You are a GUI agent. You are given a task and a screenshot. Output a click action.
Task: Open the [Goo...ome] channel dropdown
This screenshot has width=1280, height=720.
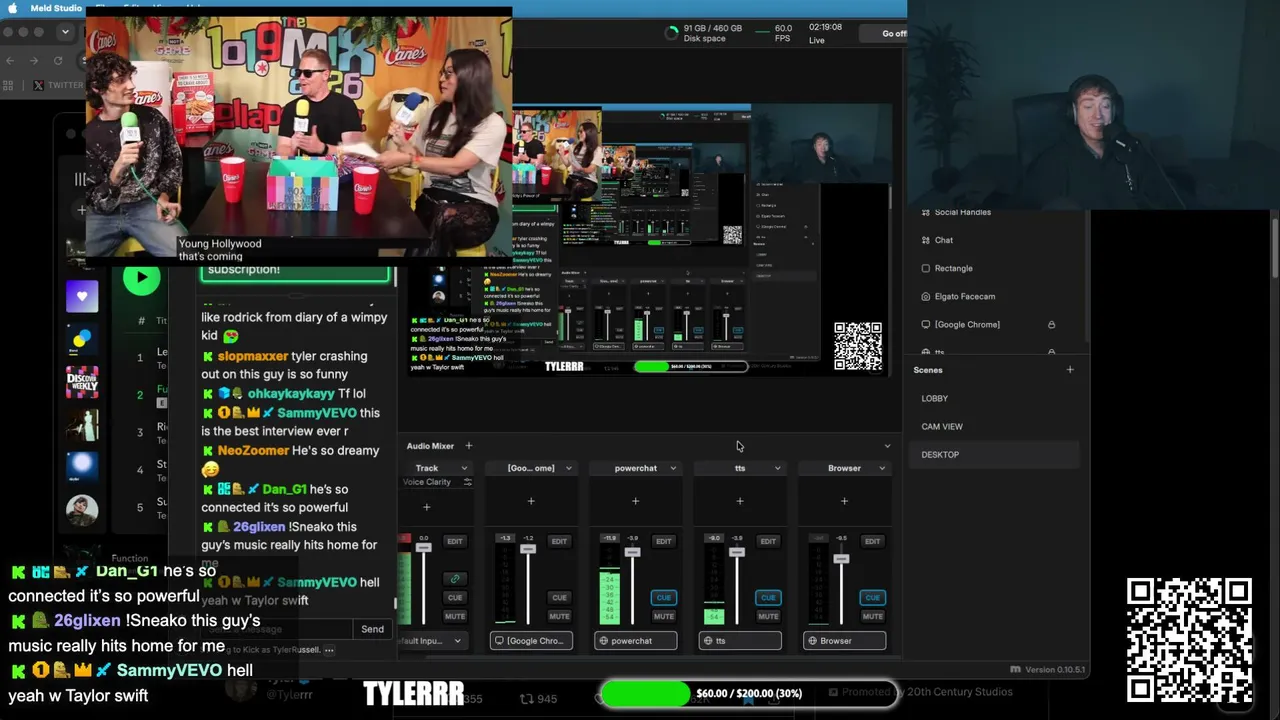(x=568, y=468)
